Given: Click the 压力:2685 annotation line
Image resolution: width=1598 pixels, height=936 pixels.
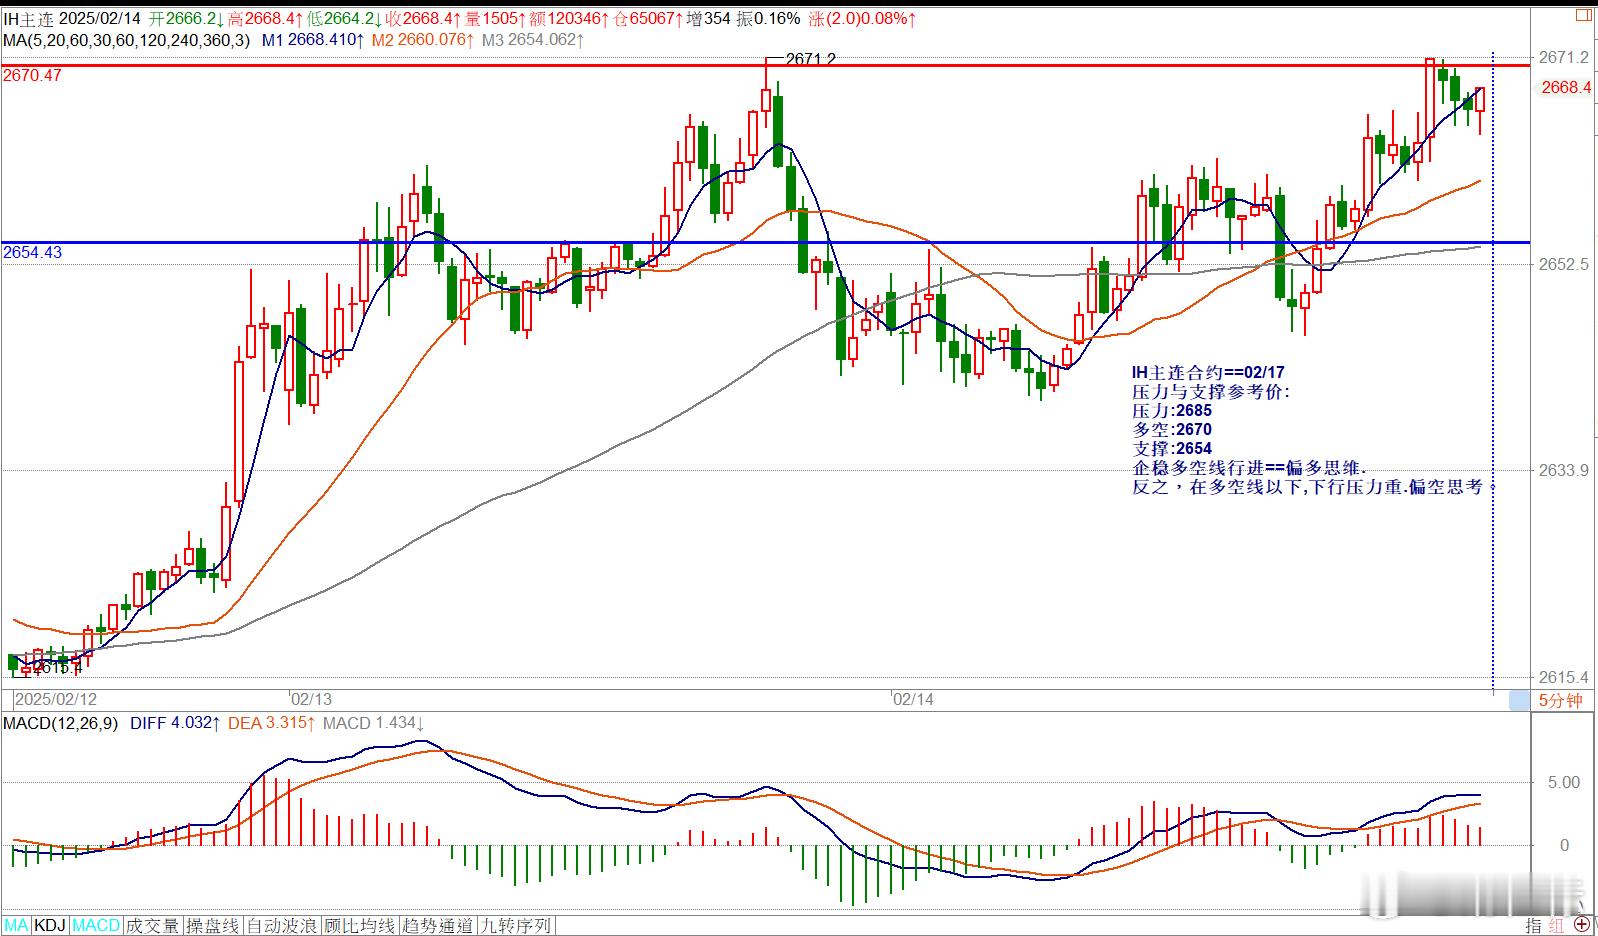Looking at the screenshot, I should coord(1172,411).
